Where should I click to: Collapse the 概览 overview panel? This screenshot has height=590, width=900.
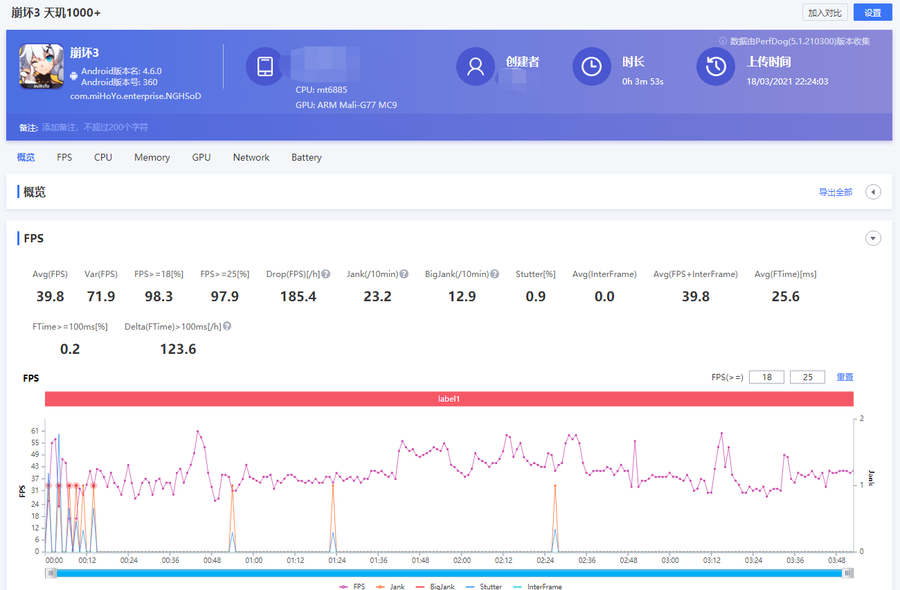pyautogui.click(x=873, y=192)
